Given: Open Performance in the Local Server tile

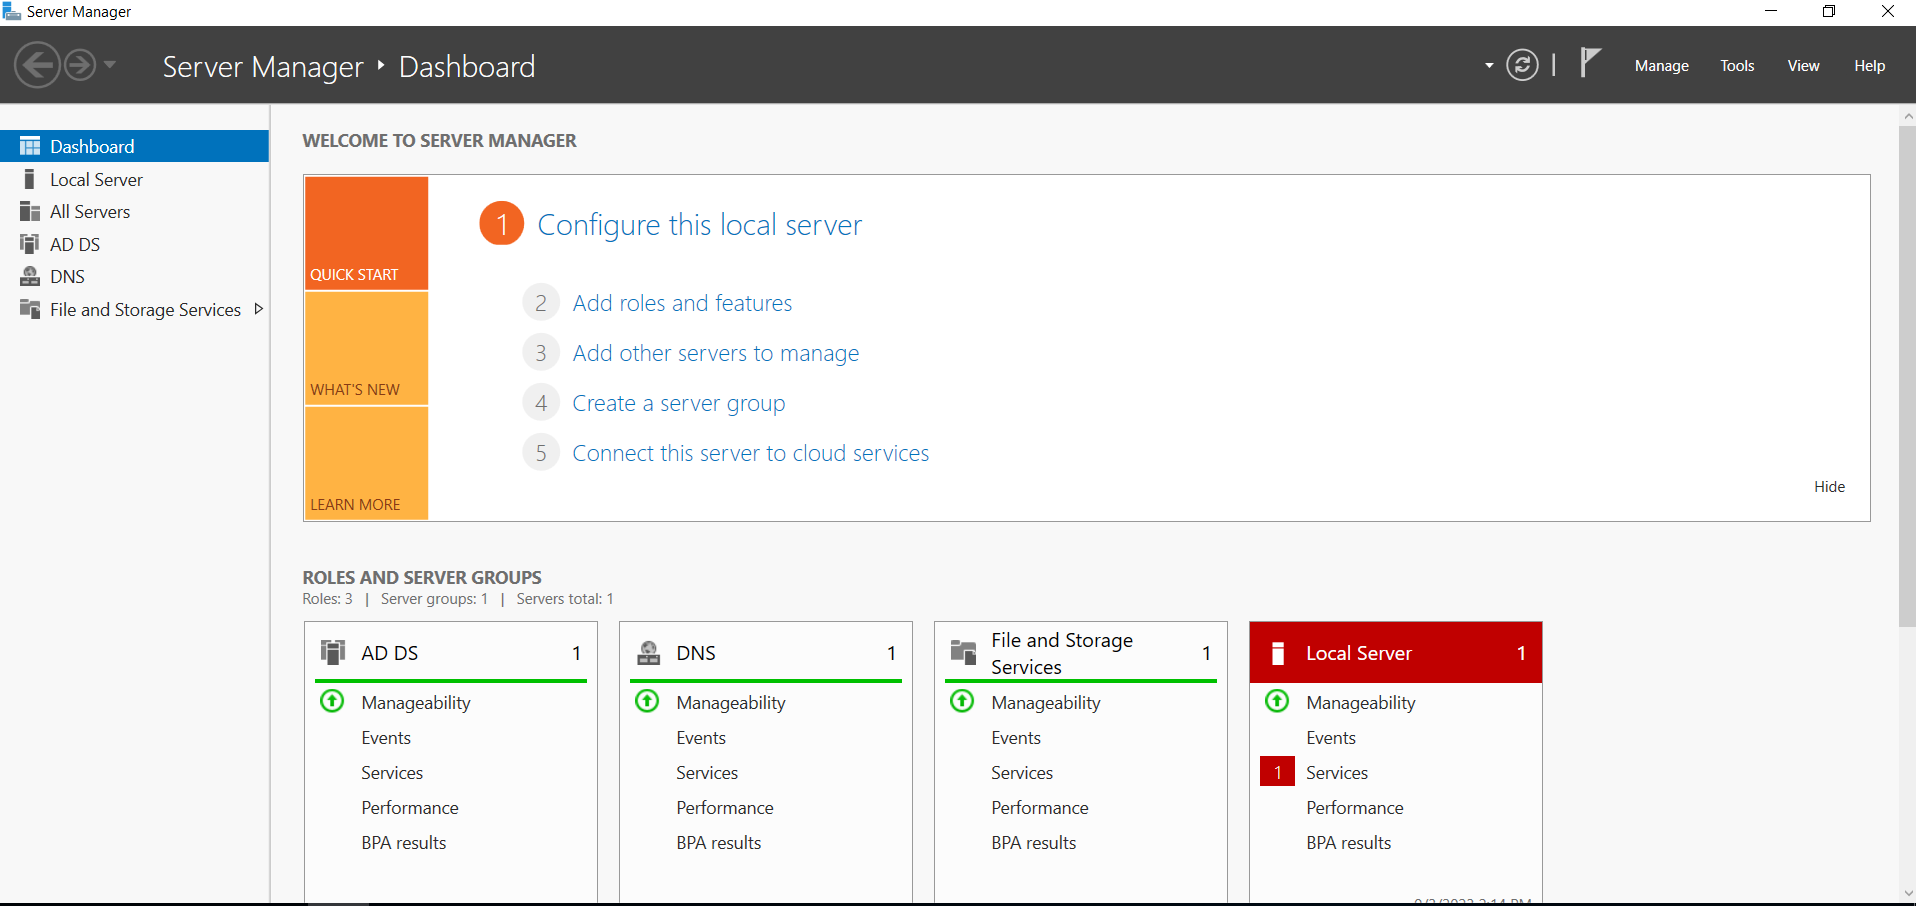Looking at the screenshot, I should pyautogui.click(x=1355, y=808).
